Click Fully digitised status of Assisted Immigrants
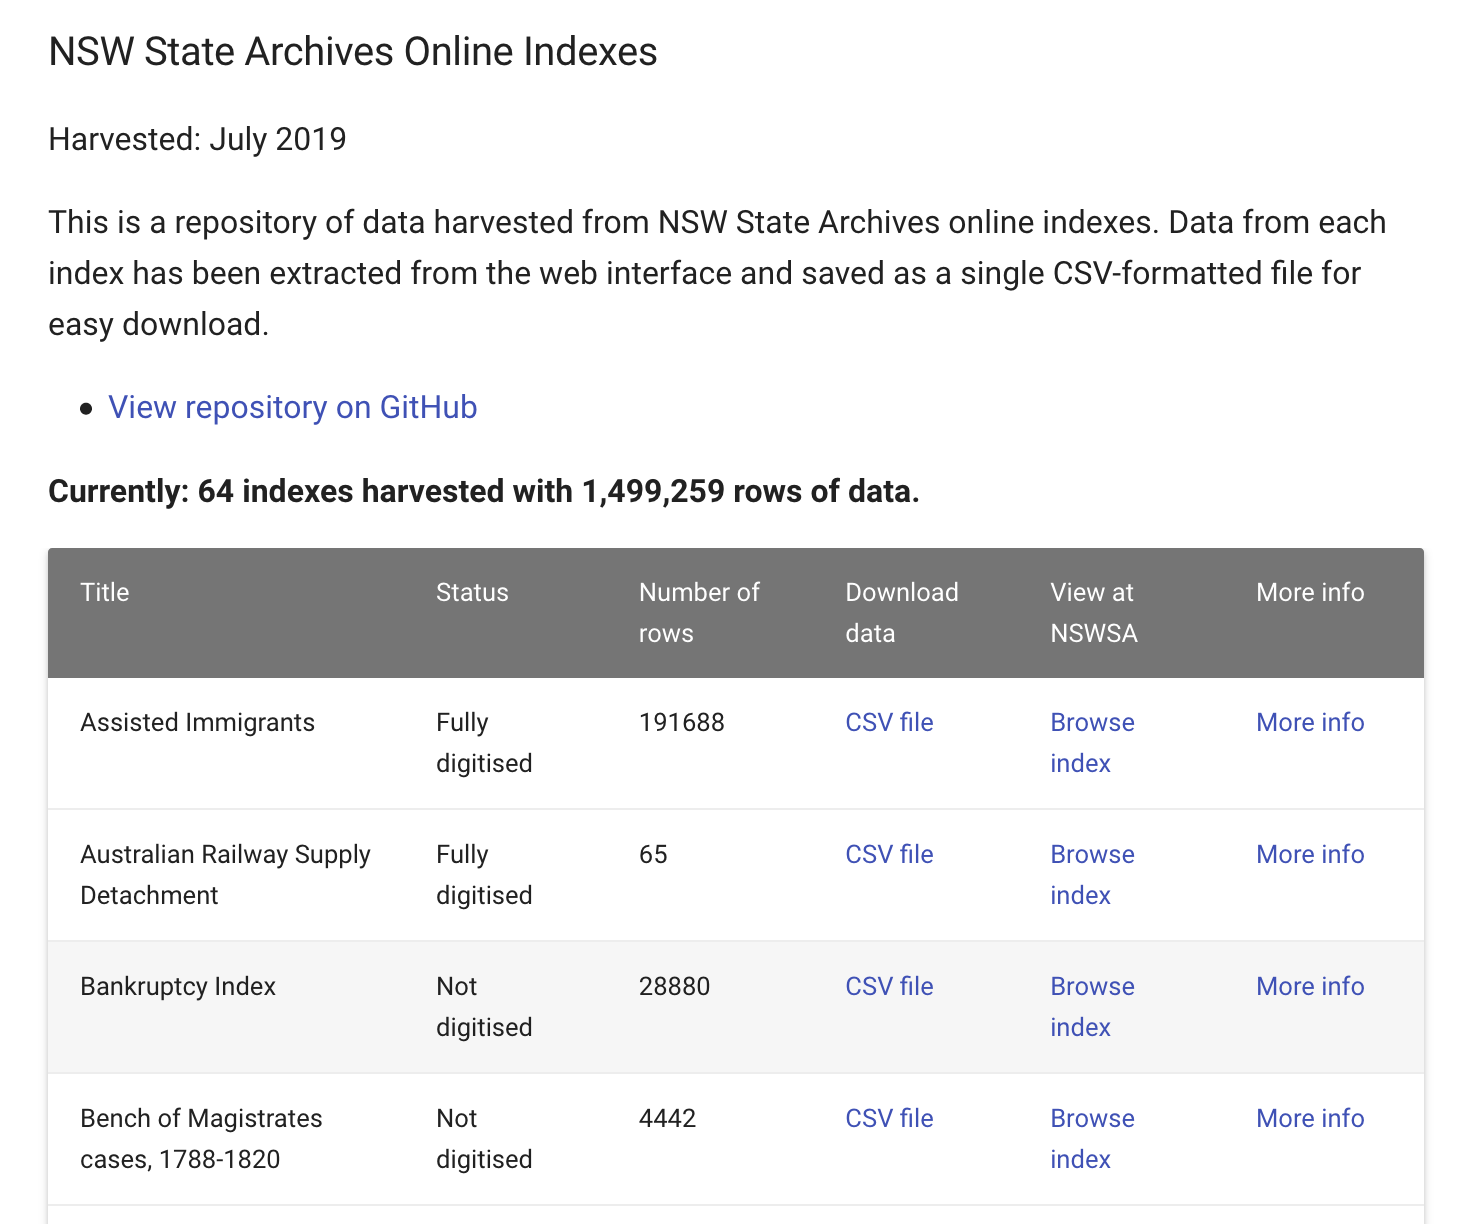 (484, 743)
